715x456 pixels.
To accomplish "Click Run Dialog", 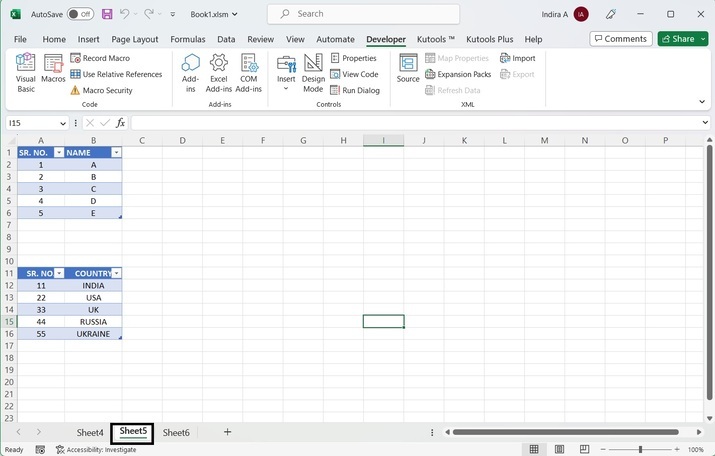I will 355,90.
